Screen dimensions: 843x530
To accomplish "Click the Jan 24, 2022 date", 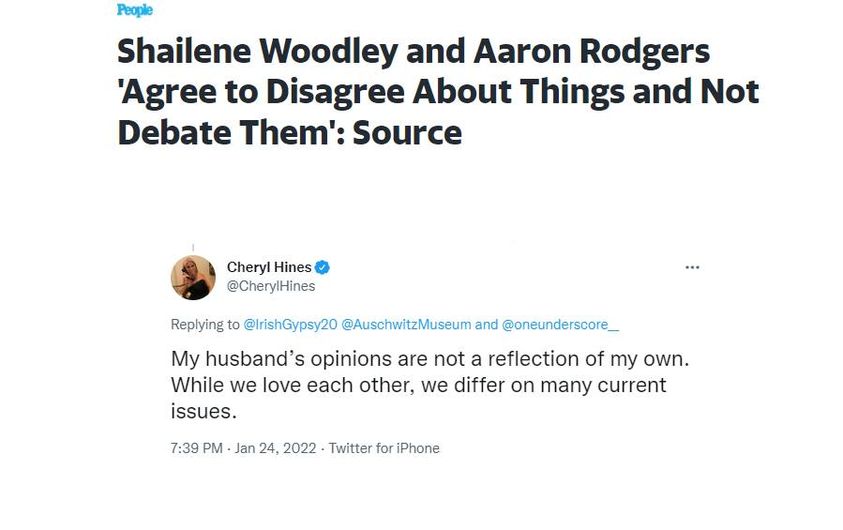I will pyautogui.click(x=275, y=448).
